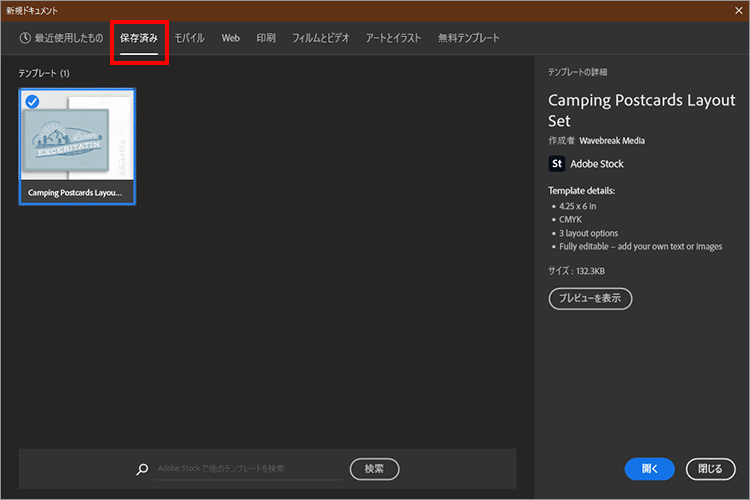
Task: Click the プレビューを表示 button
Action: pos(590,299)
